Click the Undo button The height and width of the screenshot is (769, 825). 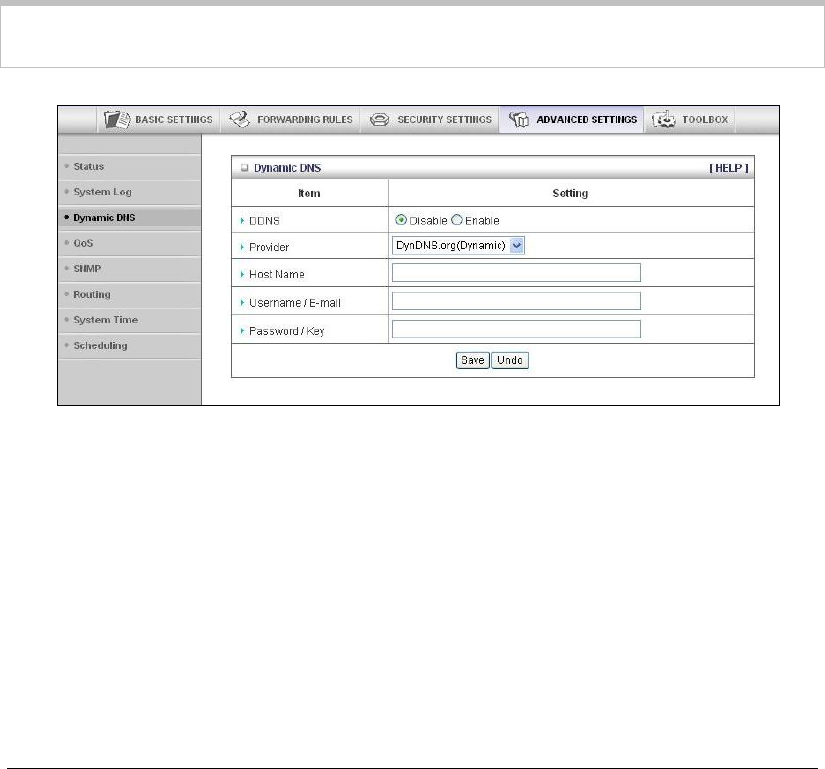pos(510,360)
